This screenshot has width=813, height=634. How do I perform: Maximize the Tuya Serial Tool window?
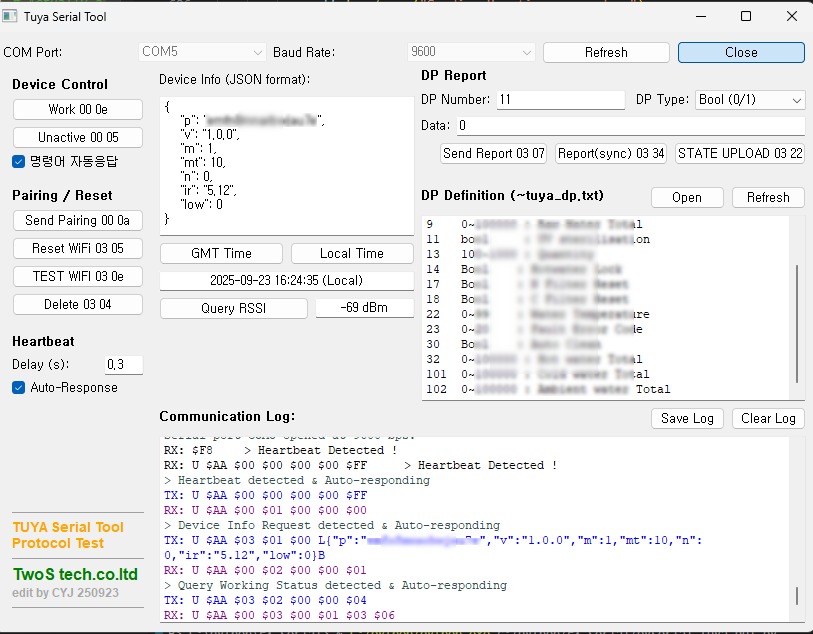coord(746,16)
